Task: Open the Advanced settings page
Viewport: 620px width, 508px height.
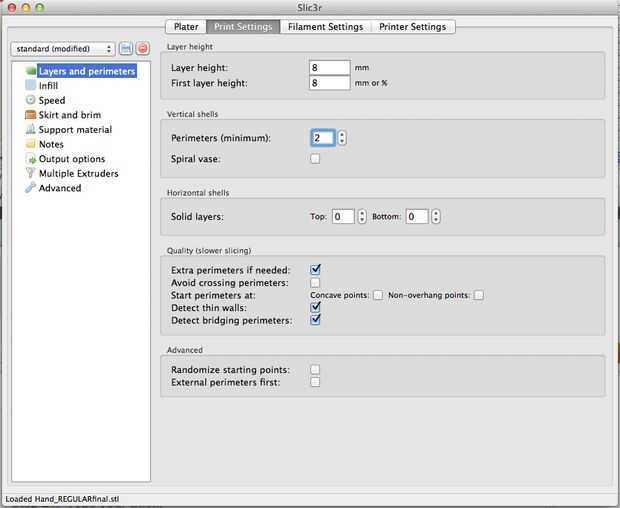Action: coord(60,188)
